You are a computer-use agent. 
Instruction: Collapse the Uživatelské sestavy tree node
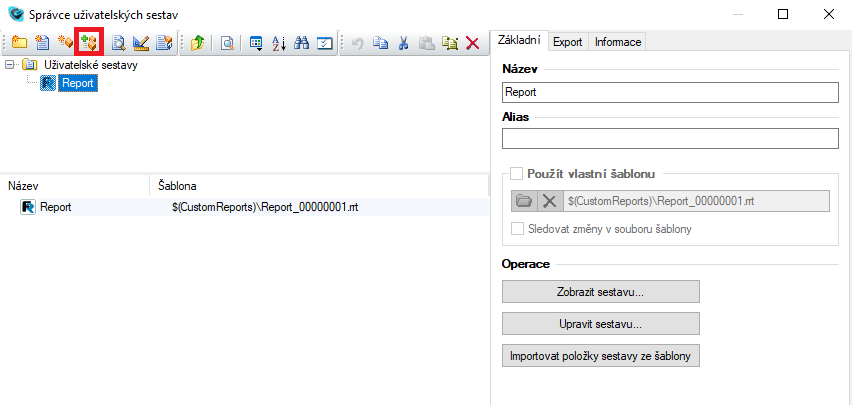point(10,65)
